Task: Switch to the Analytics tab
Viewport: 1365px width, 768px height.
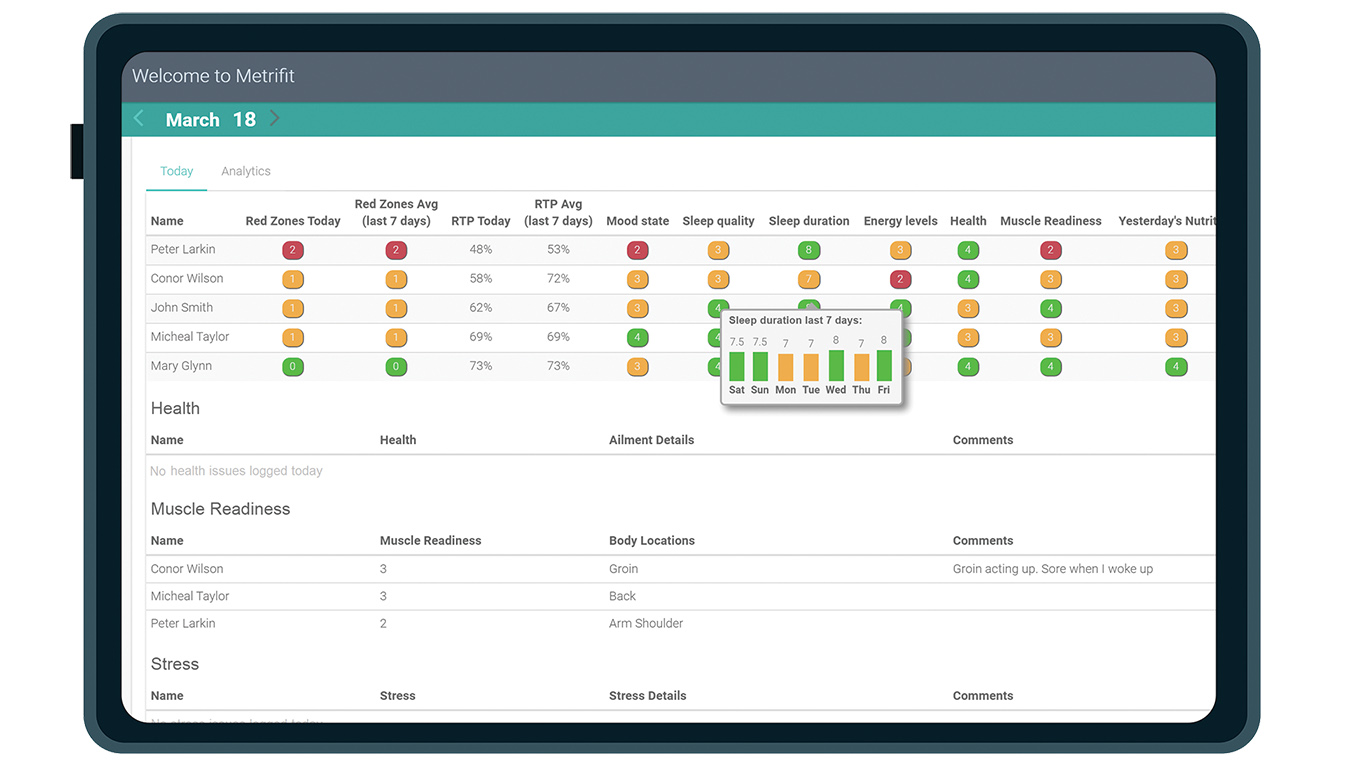Action: pyautogui.click(x=246, y=171)
